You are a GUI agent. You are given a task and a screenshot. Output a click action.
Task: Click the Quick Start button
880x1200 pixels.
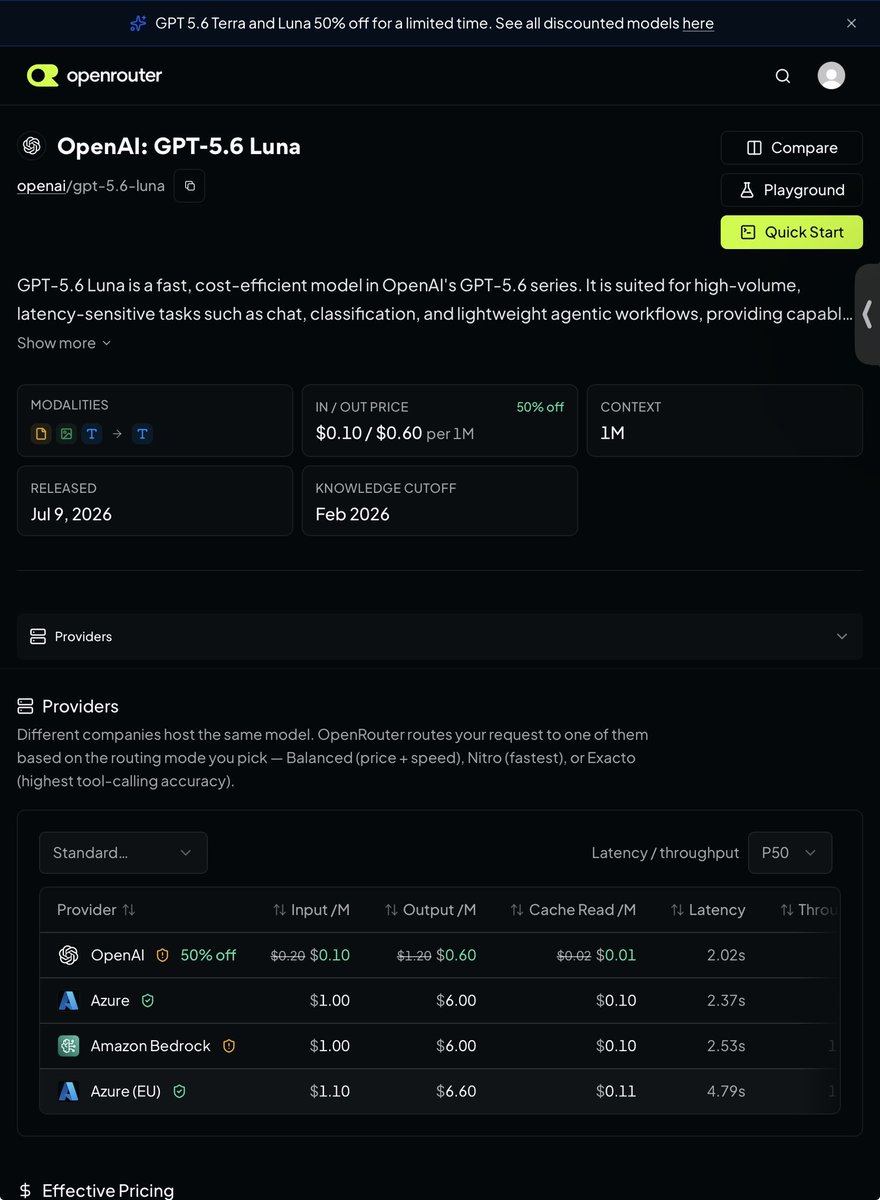792,232
